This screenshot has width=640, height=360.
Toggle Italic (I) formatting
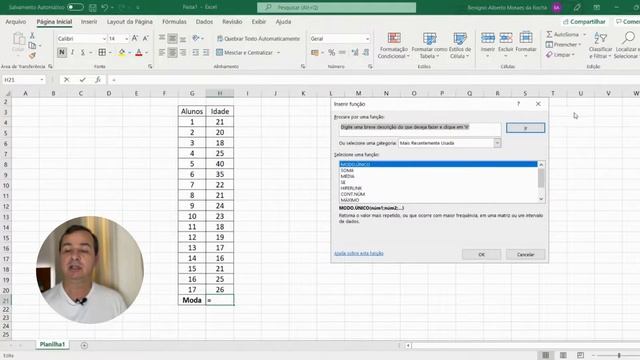pos(72,52)
